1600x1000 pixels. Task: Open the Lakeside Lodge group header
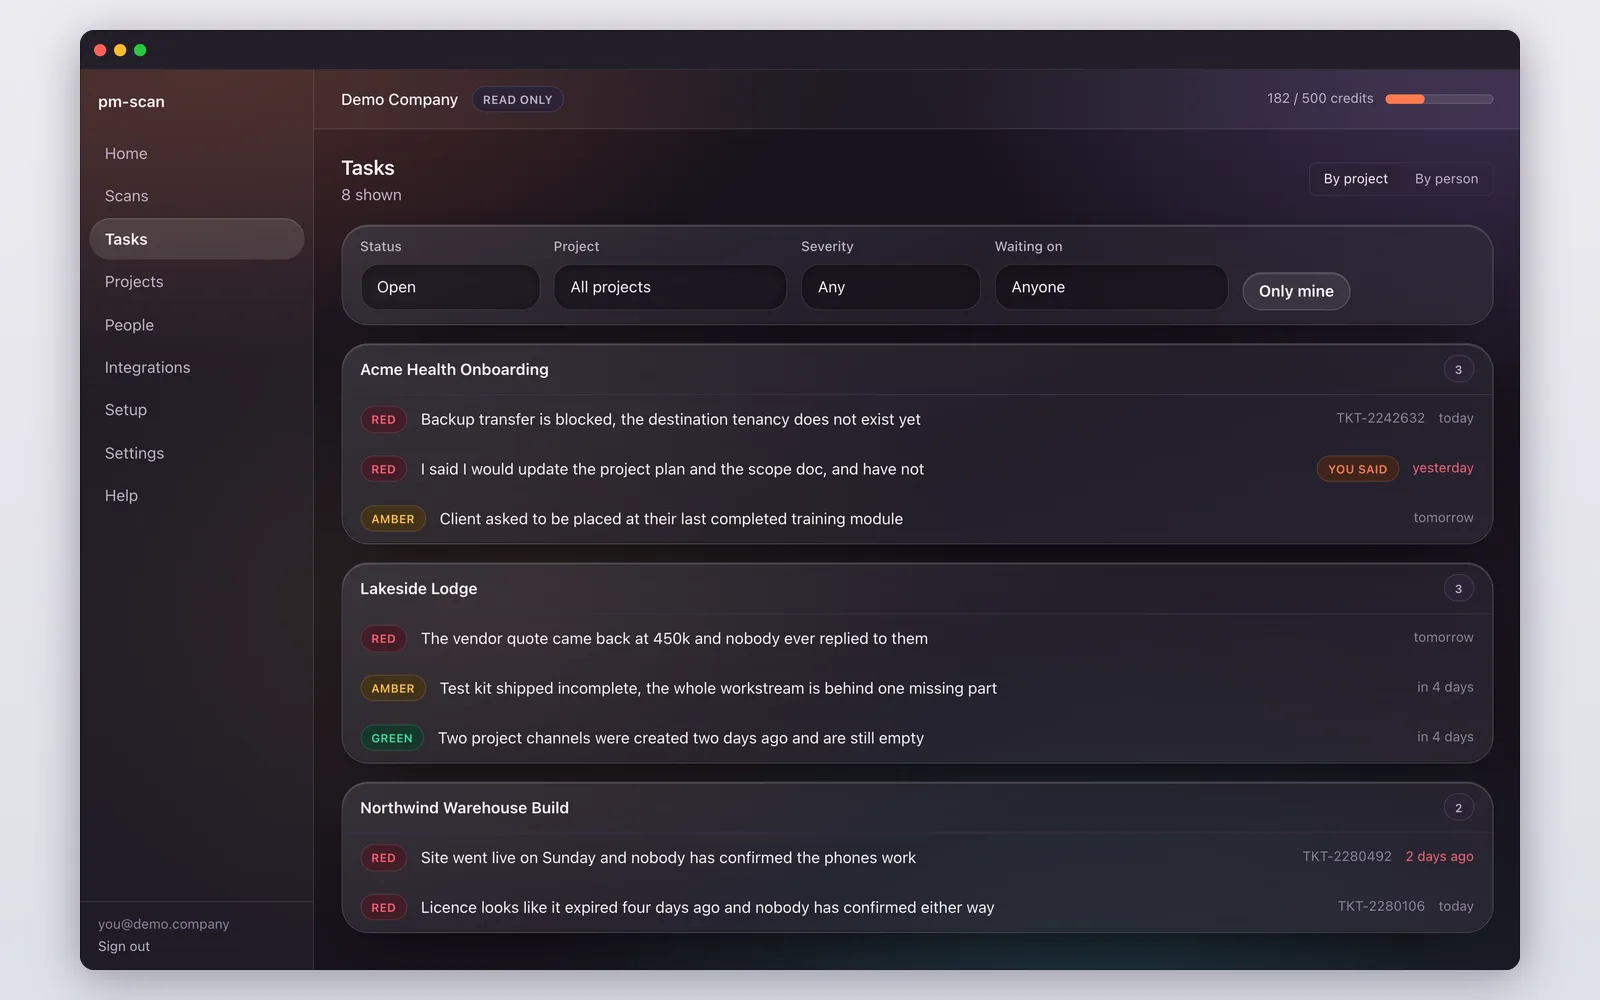tap(917, 589)
